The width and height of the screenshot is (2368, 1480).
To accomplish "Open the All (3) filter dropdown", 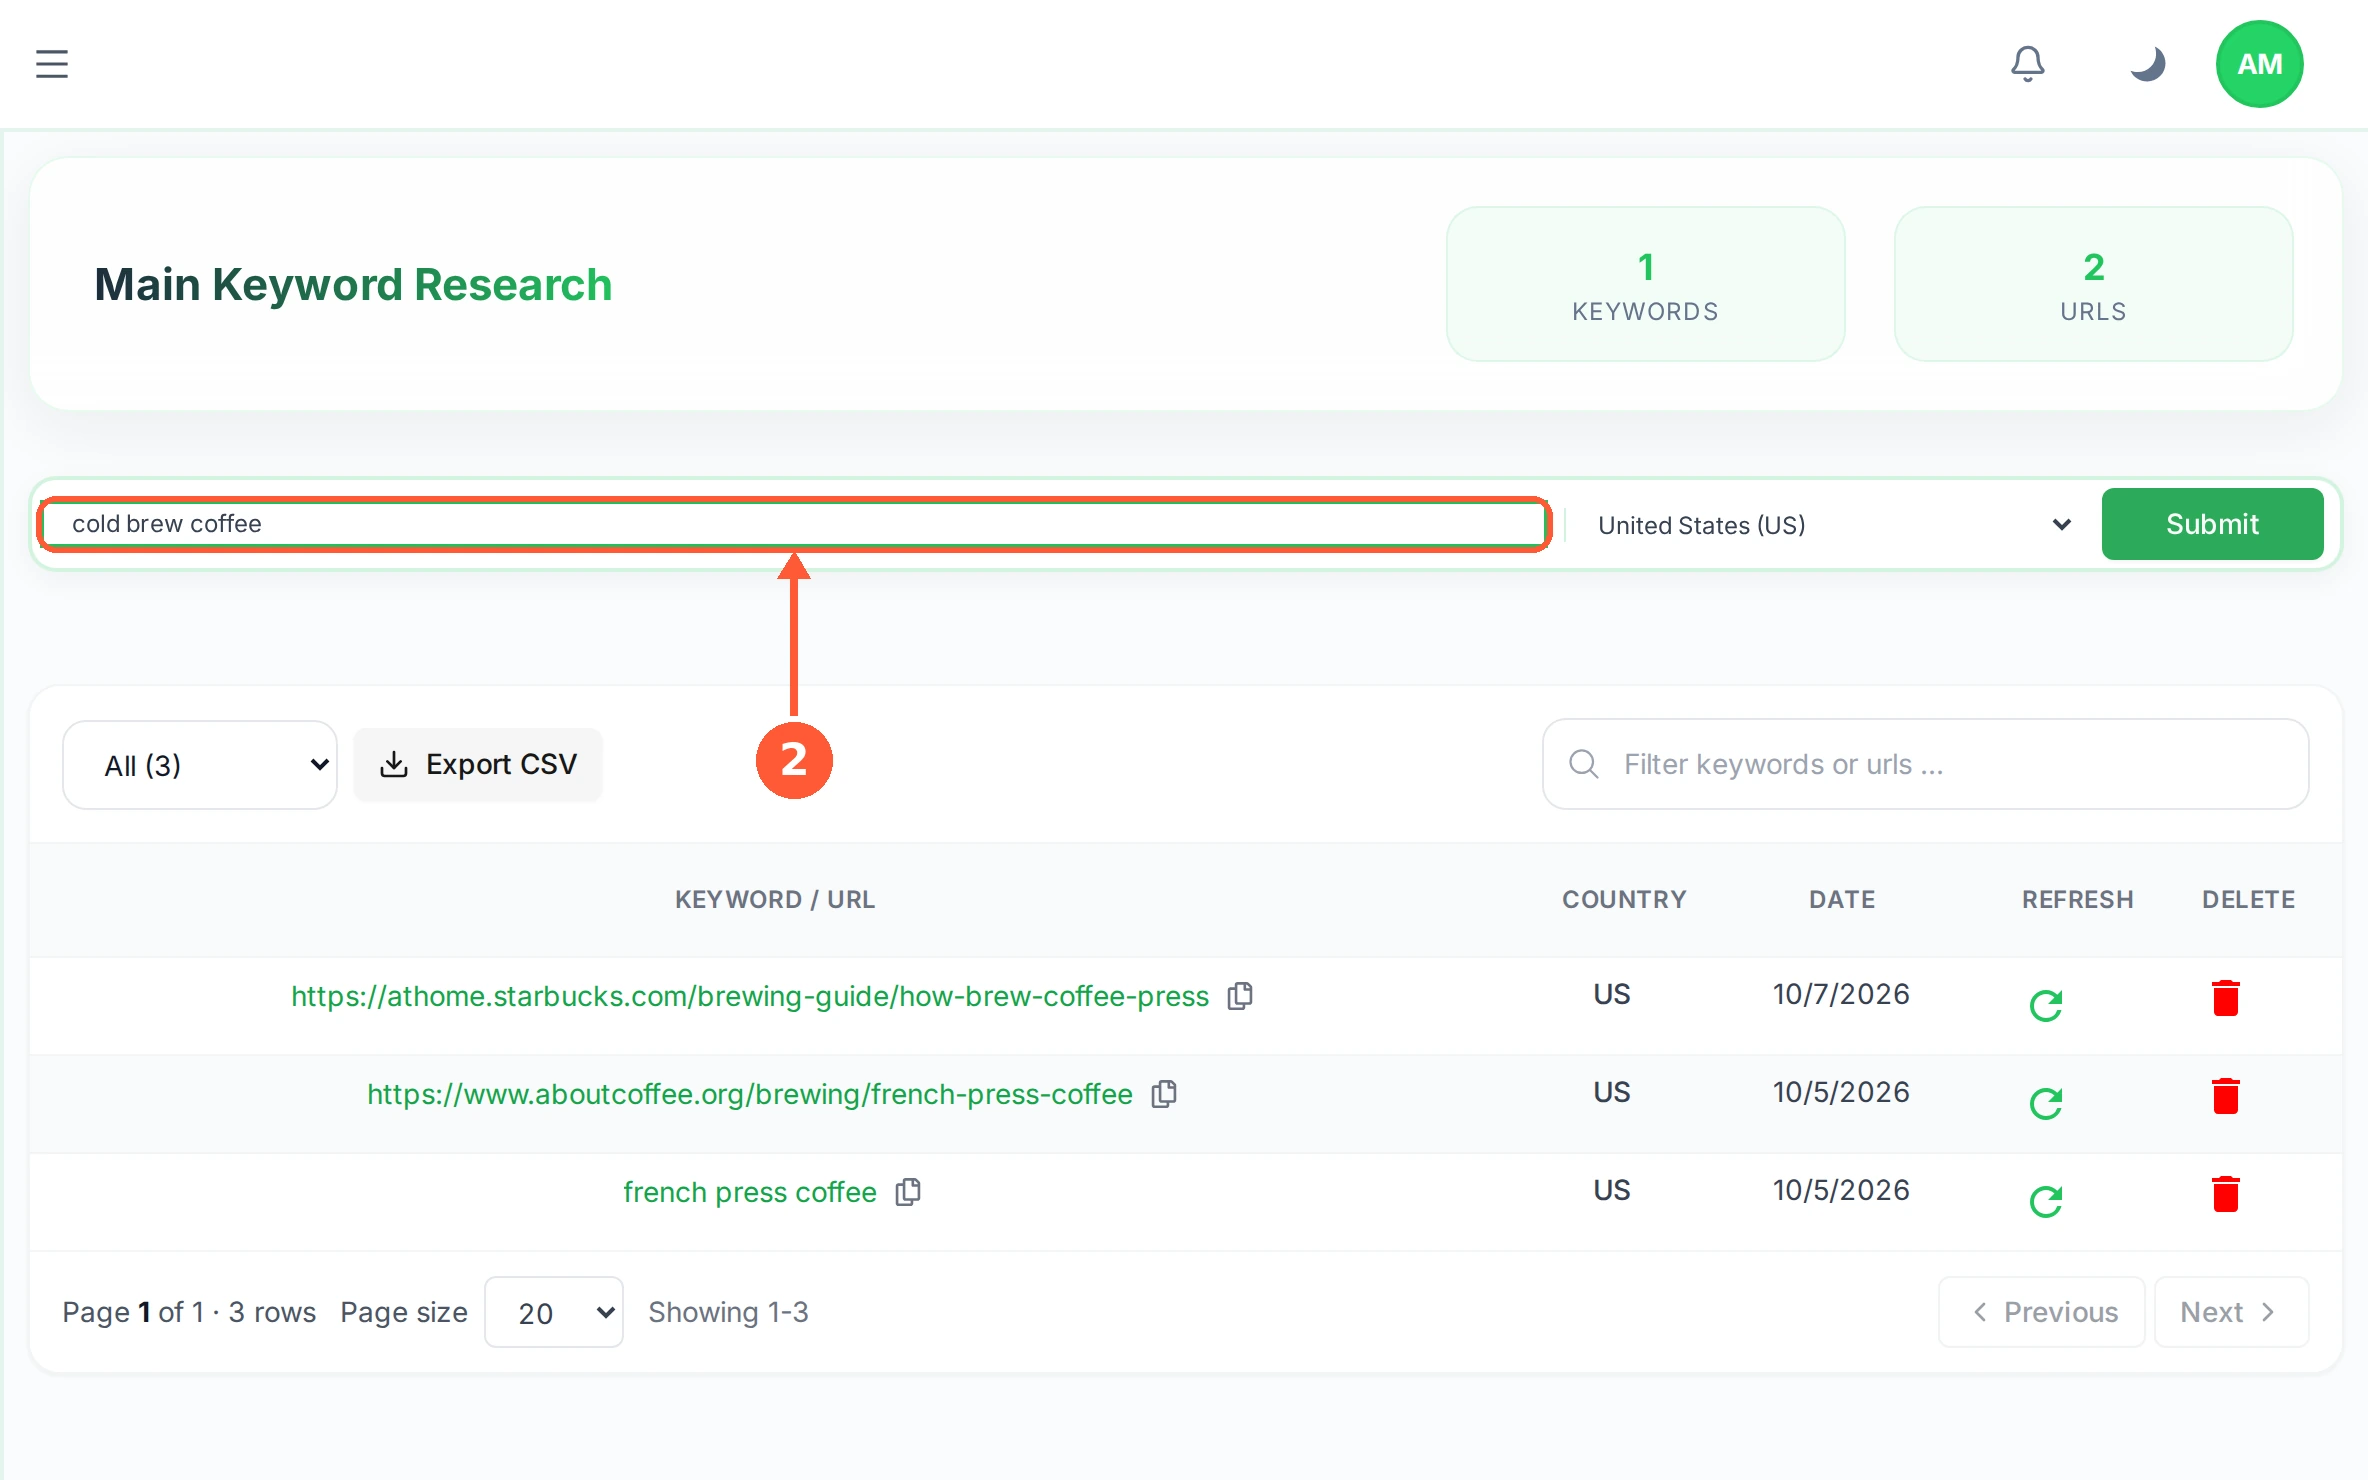I will pos(200,765).
